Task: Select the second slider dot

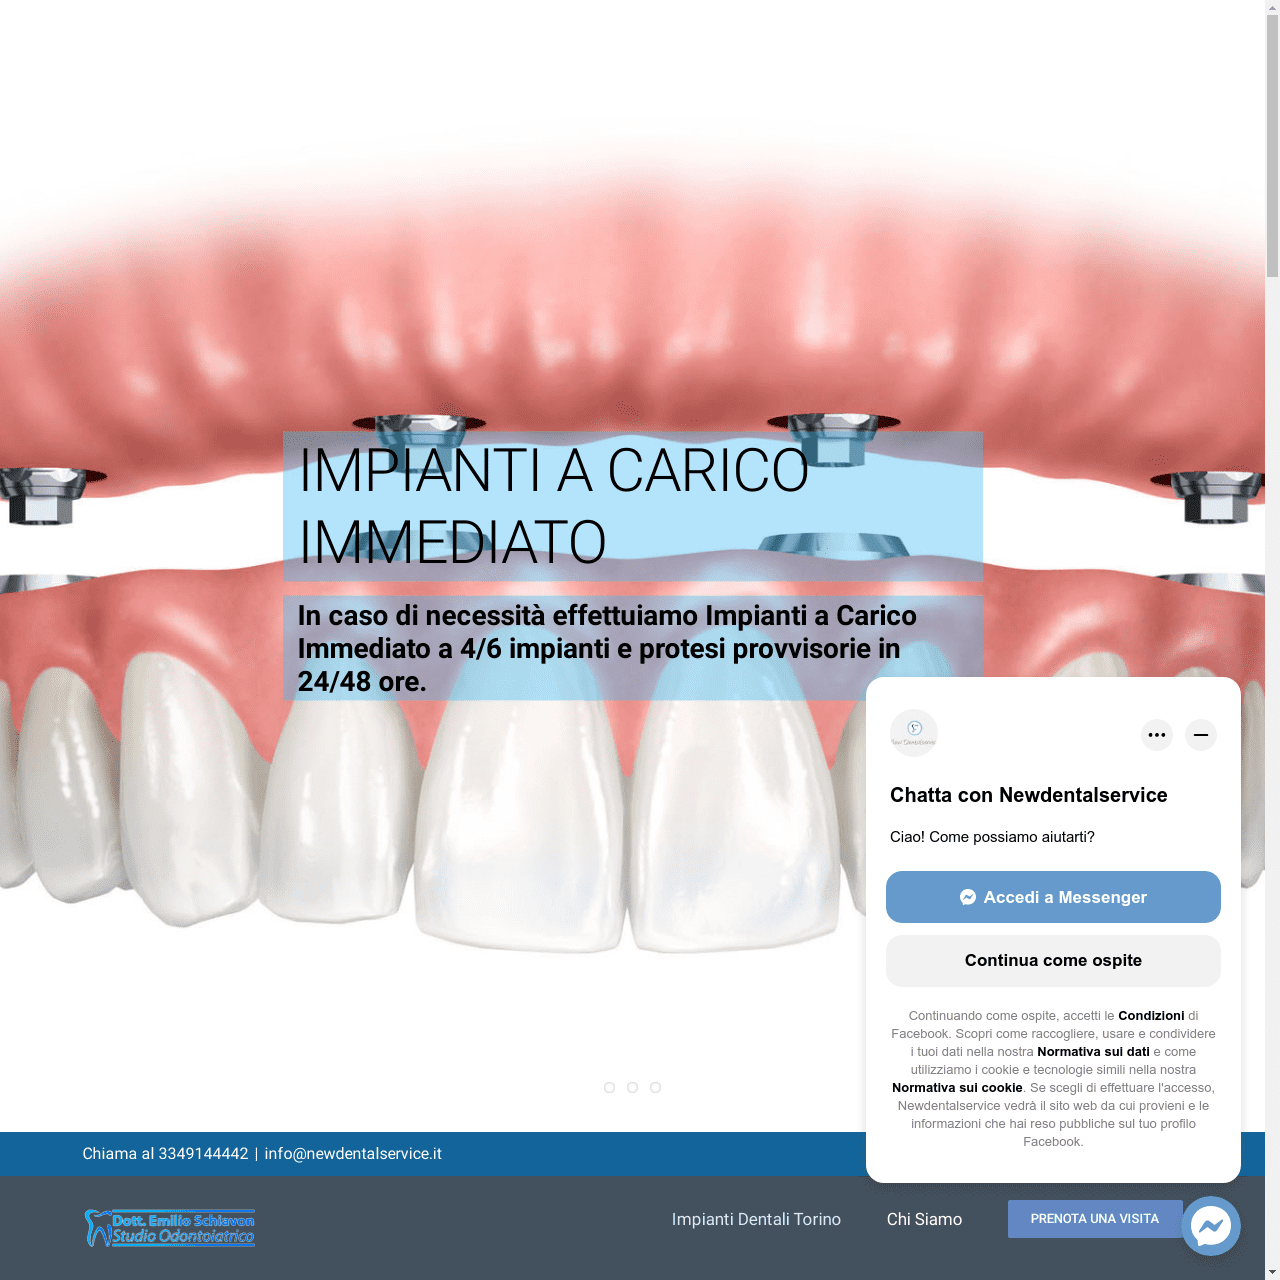Action: click(x=632, y=1087)
